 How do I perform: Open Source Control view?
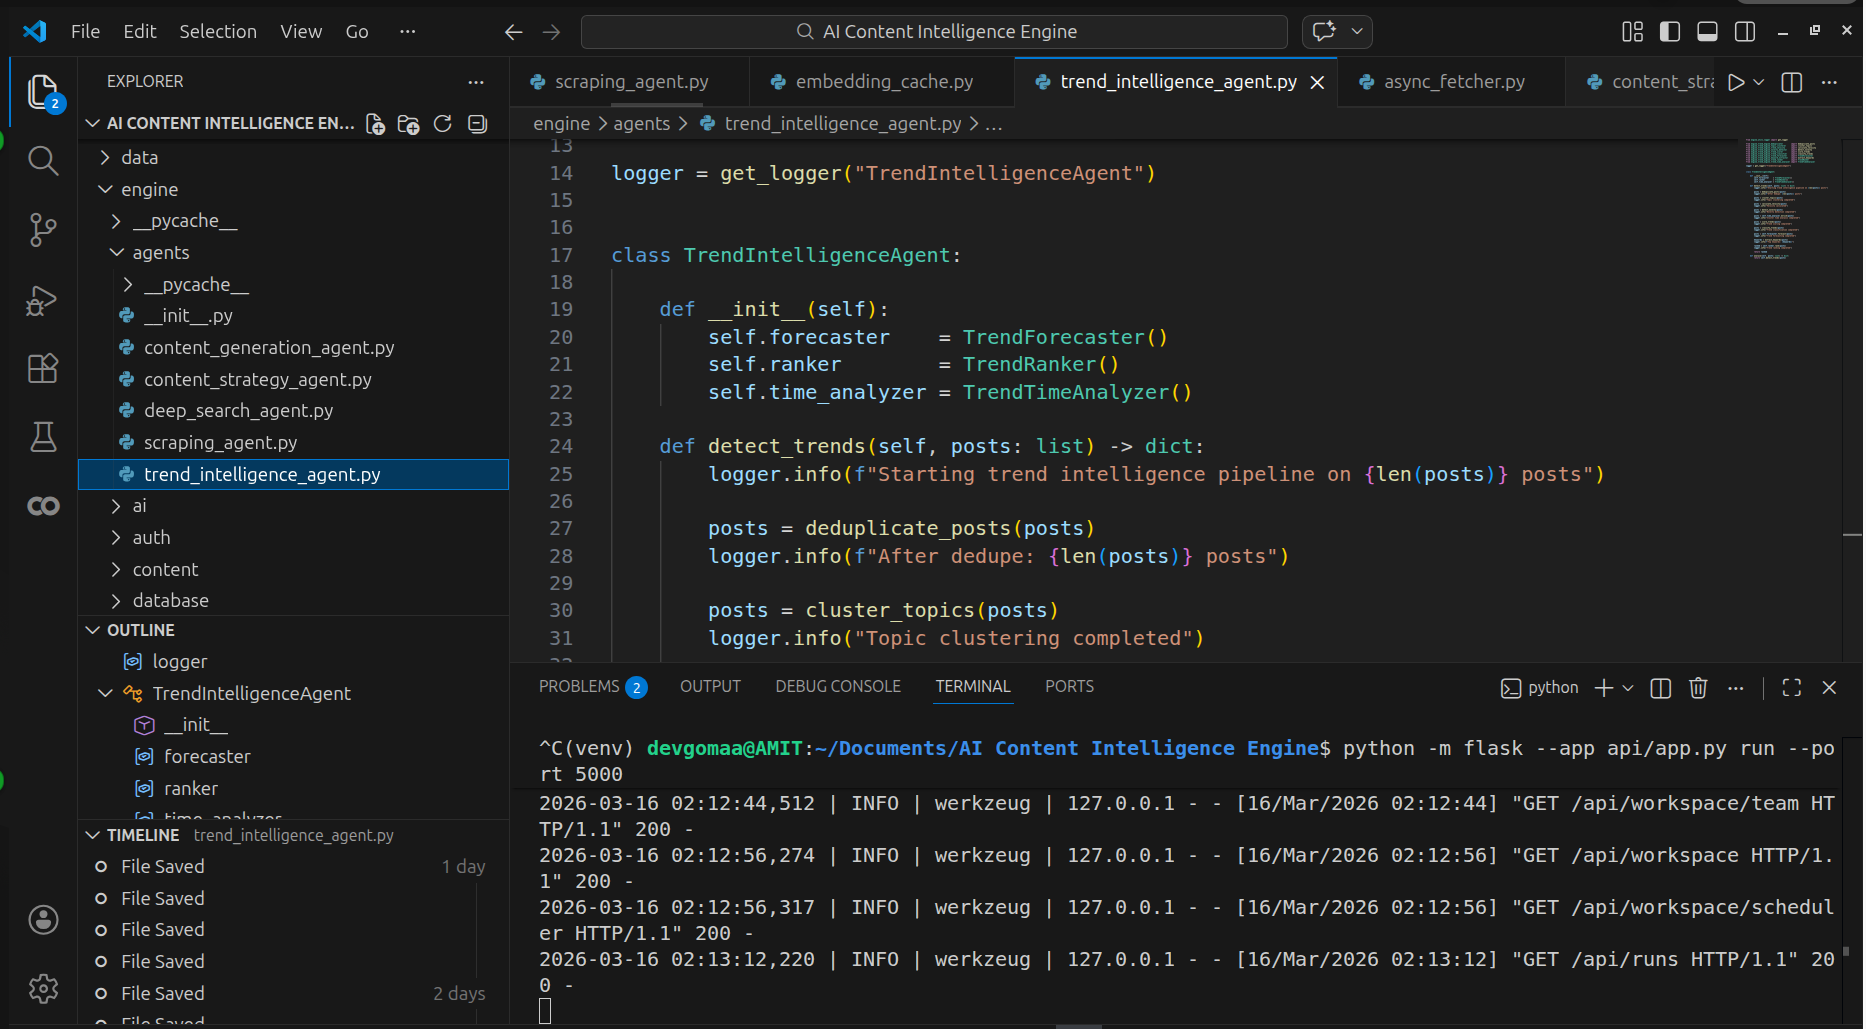tap(42, 230)
